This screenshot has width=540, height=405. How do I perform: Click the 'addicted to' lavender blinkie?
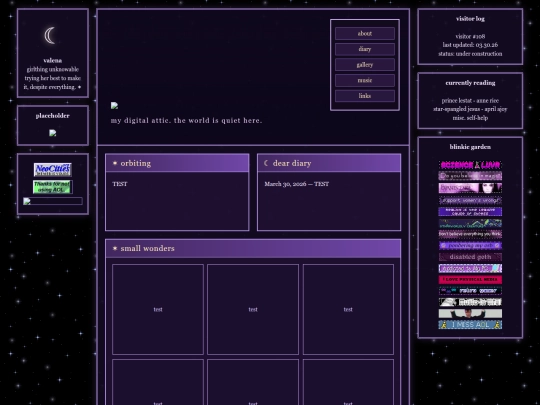coord(470,268)
